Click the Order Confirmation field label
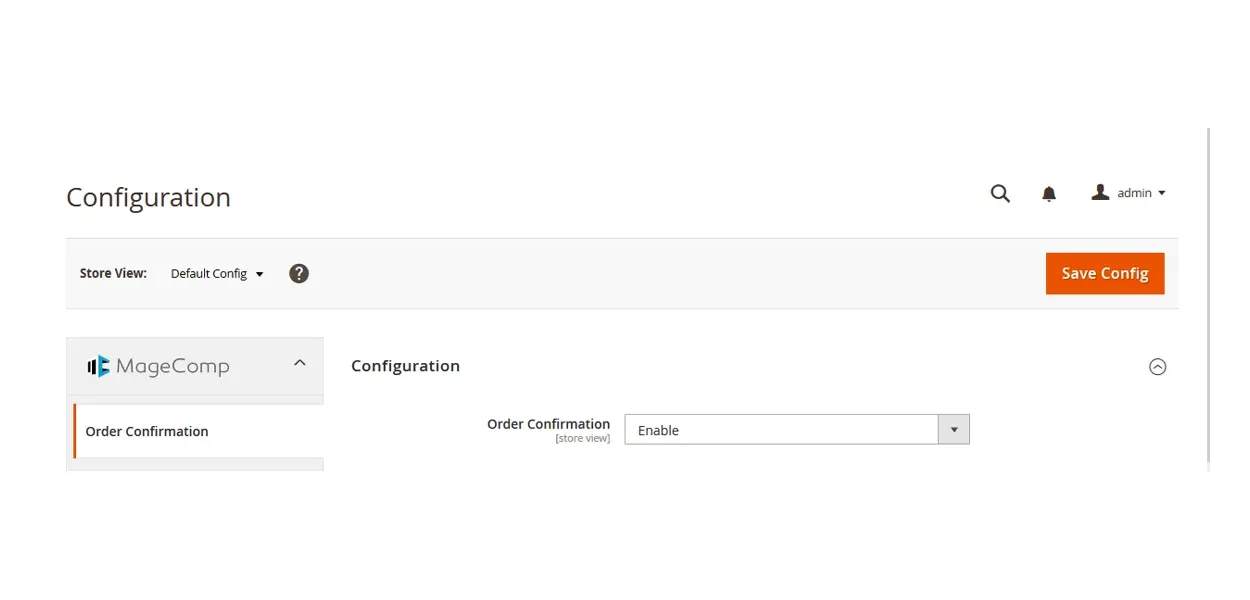1250x600 pixels. [548, 424]
